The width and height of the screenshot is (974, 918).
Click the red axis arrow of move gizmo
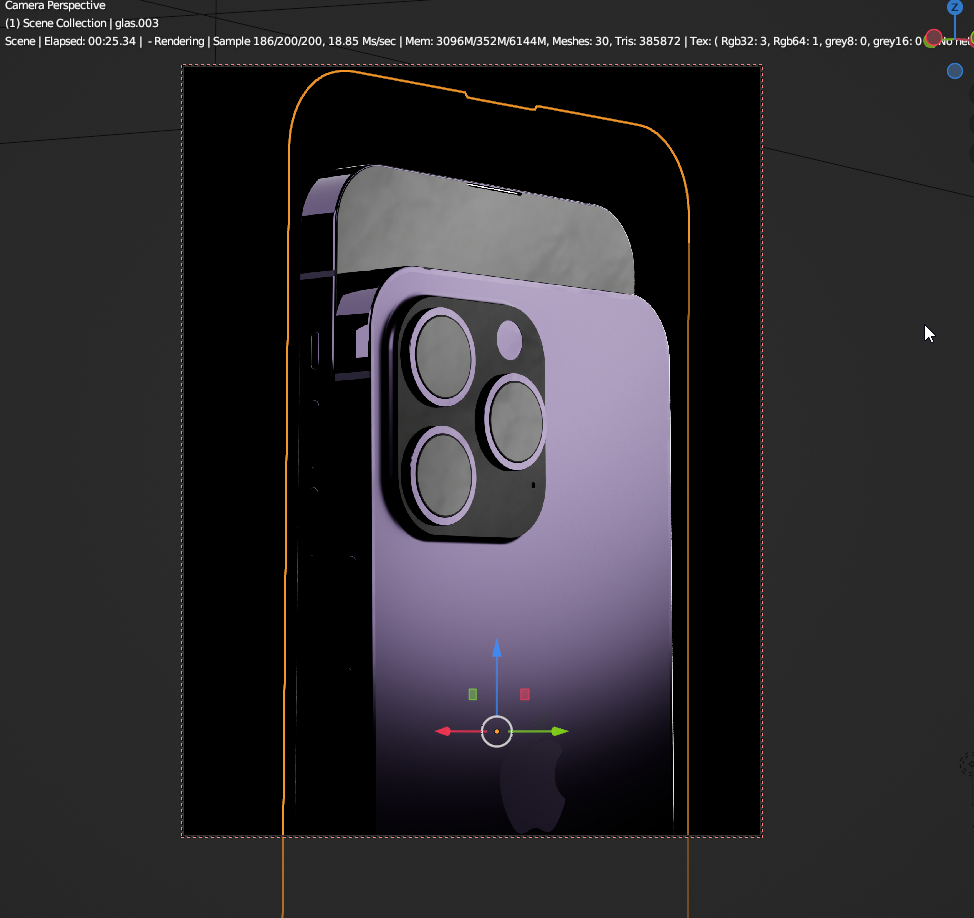pyautogui.click(x=444, y=731)
